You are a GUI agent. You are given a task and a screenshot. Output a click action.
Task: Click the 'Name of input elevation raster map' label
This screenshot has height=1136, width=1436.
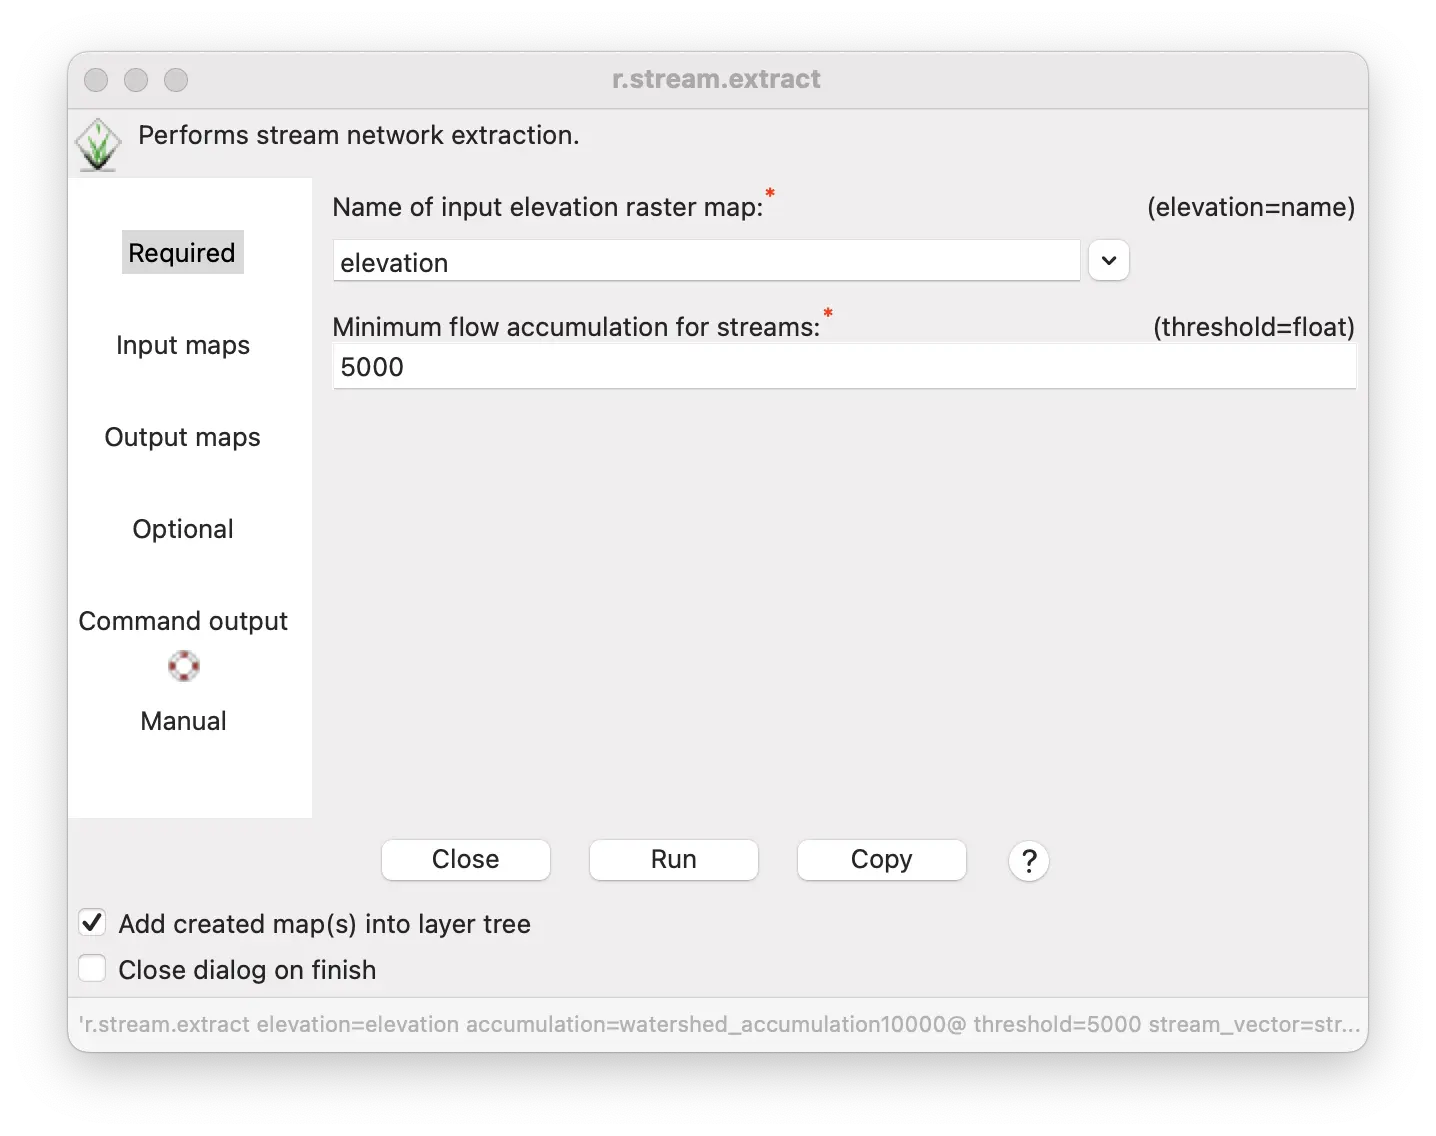click(548, 207)
